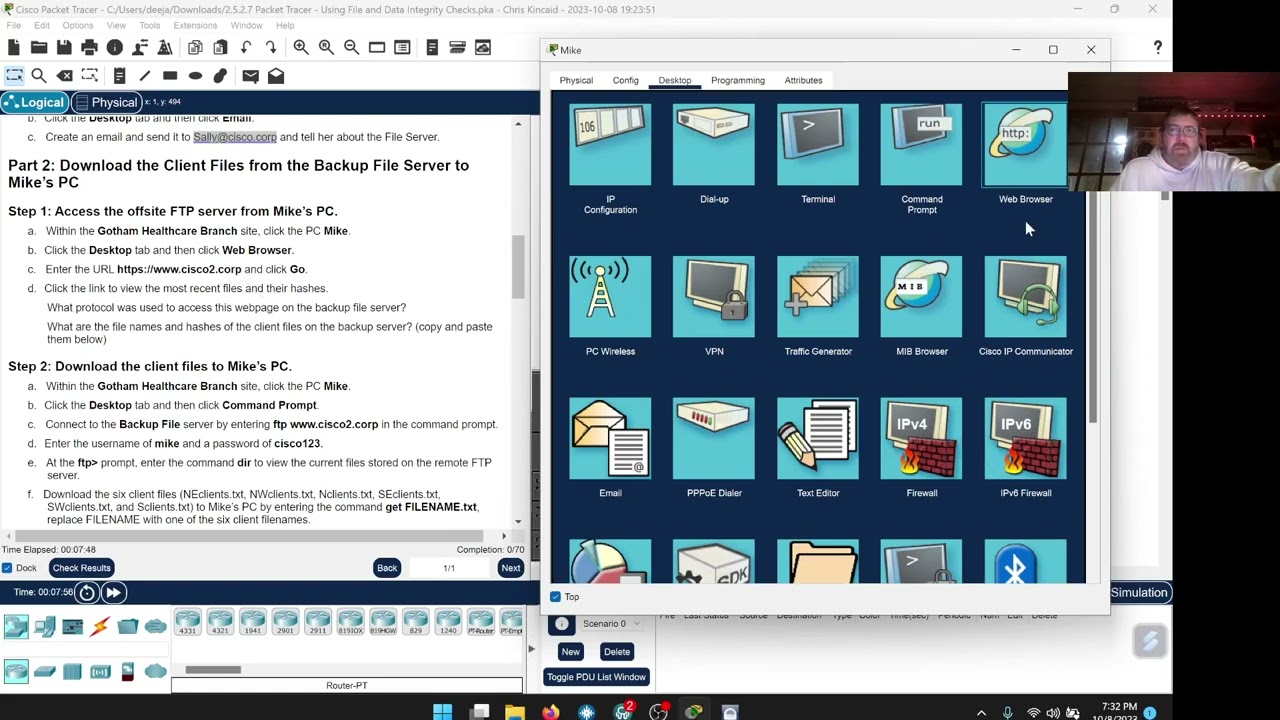Click the New file toolbar icon
The height and width of the screenshot is (720, 1280).
click(x=14, y=47)
